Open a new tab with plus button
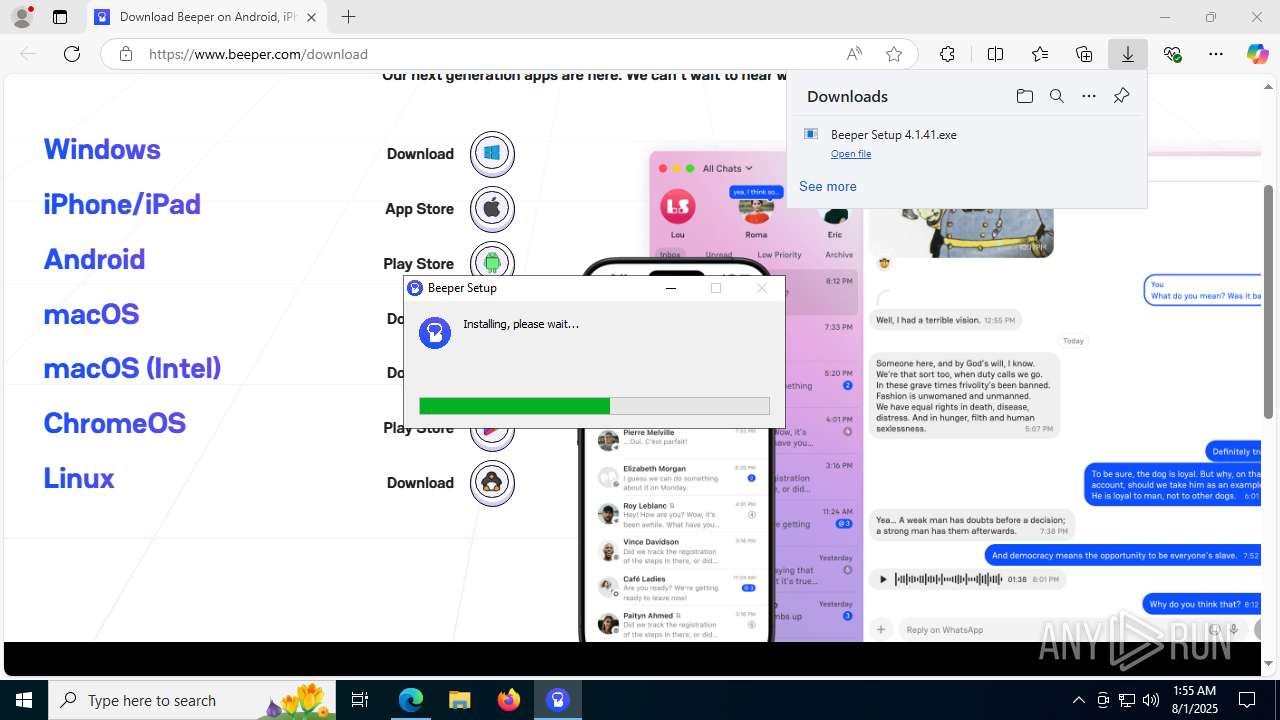 tap(348, 17)
